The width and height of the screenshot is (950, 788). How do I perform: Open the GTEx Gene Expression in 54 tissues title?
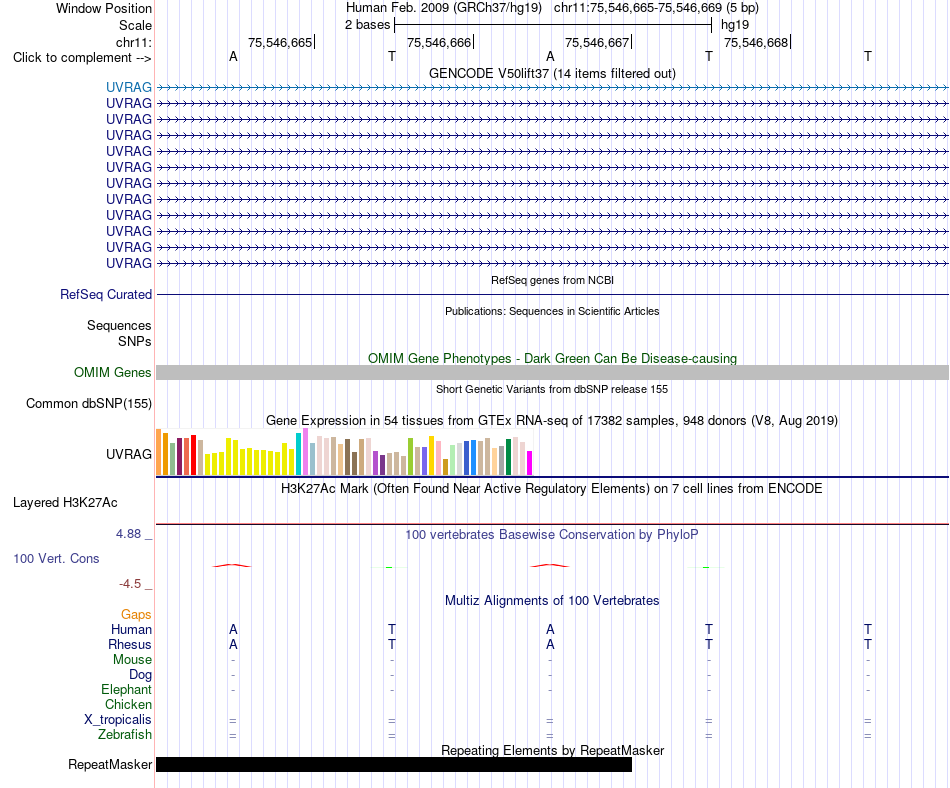[x=552, y=420]
